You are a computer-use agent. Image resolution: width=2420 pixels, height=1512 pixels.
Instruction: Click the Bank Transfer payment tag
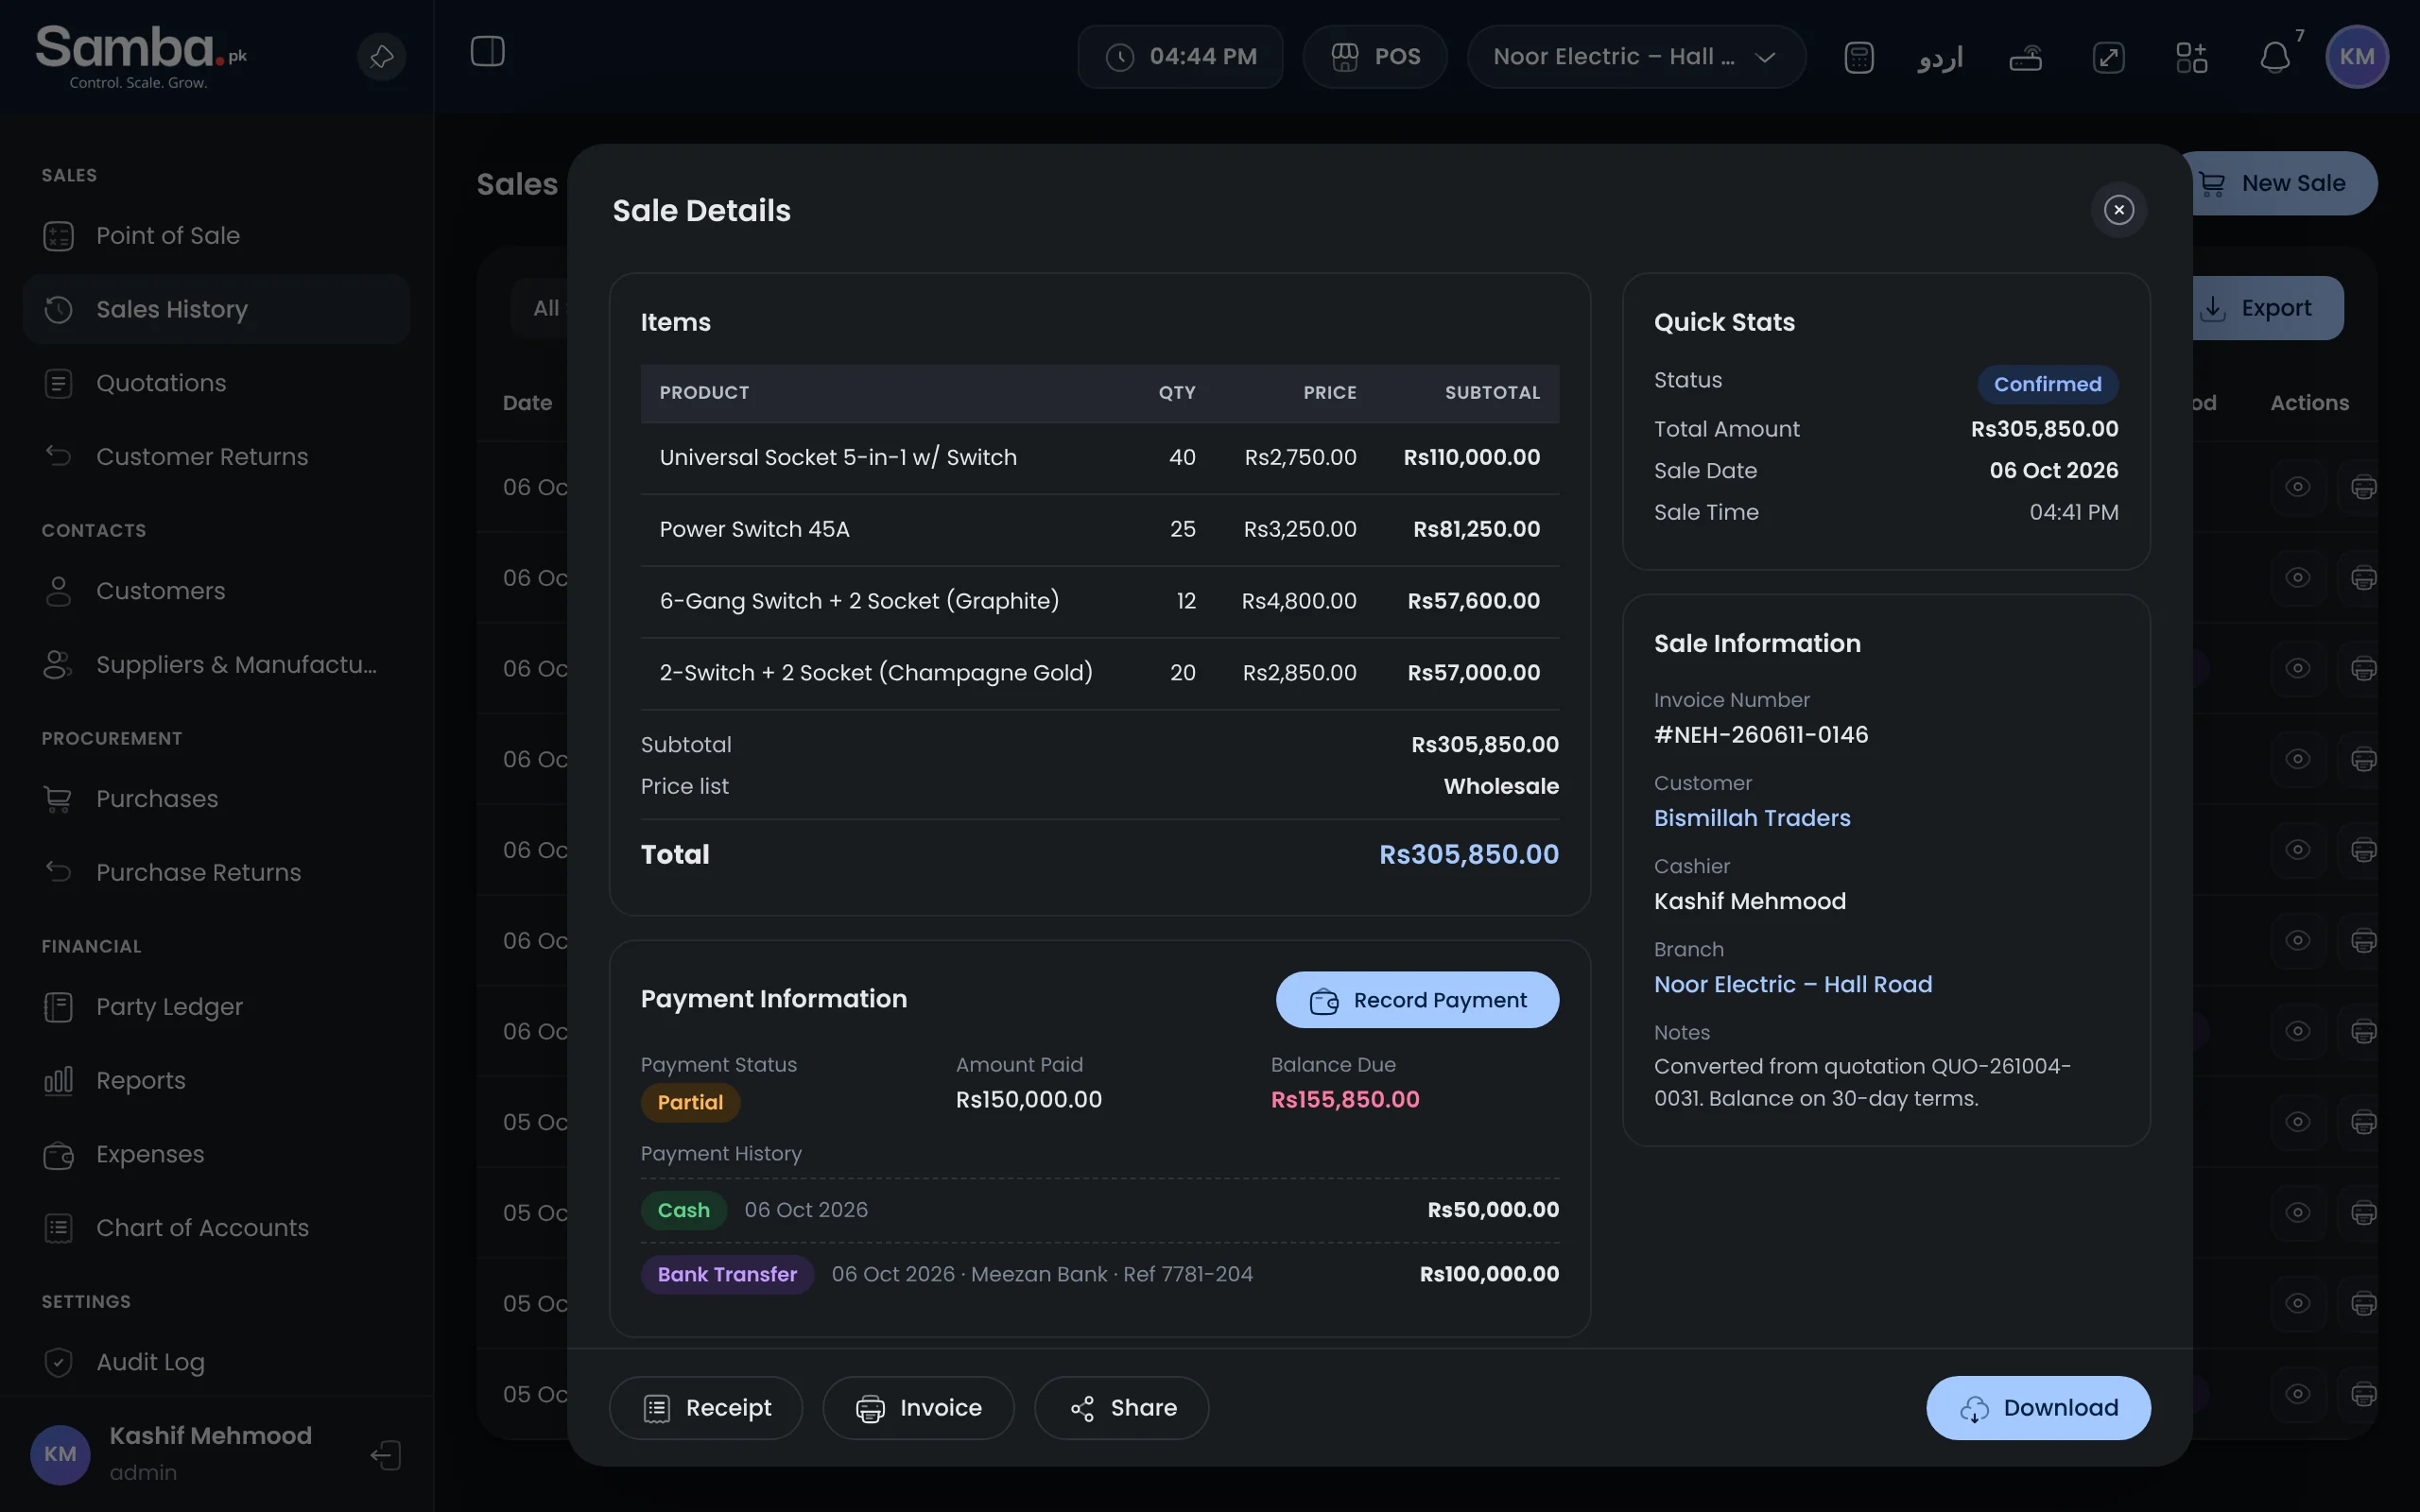pos(727,1274)
